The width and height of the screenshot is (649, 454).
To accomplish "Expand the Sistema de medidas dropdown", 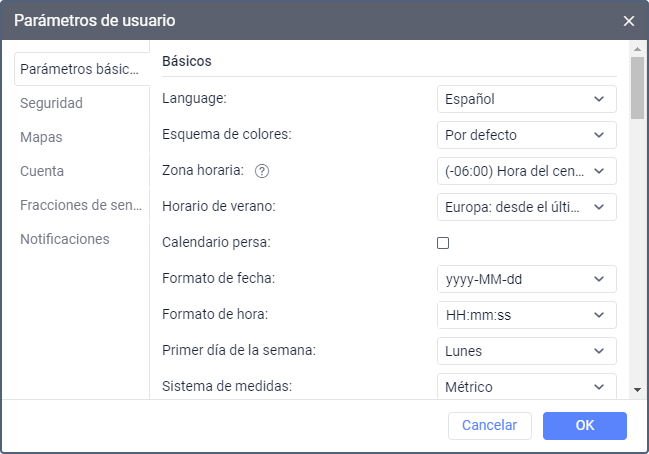I will pos(526,386).
